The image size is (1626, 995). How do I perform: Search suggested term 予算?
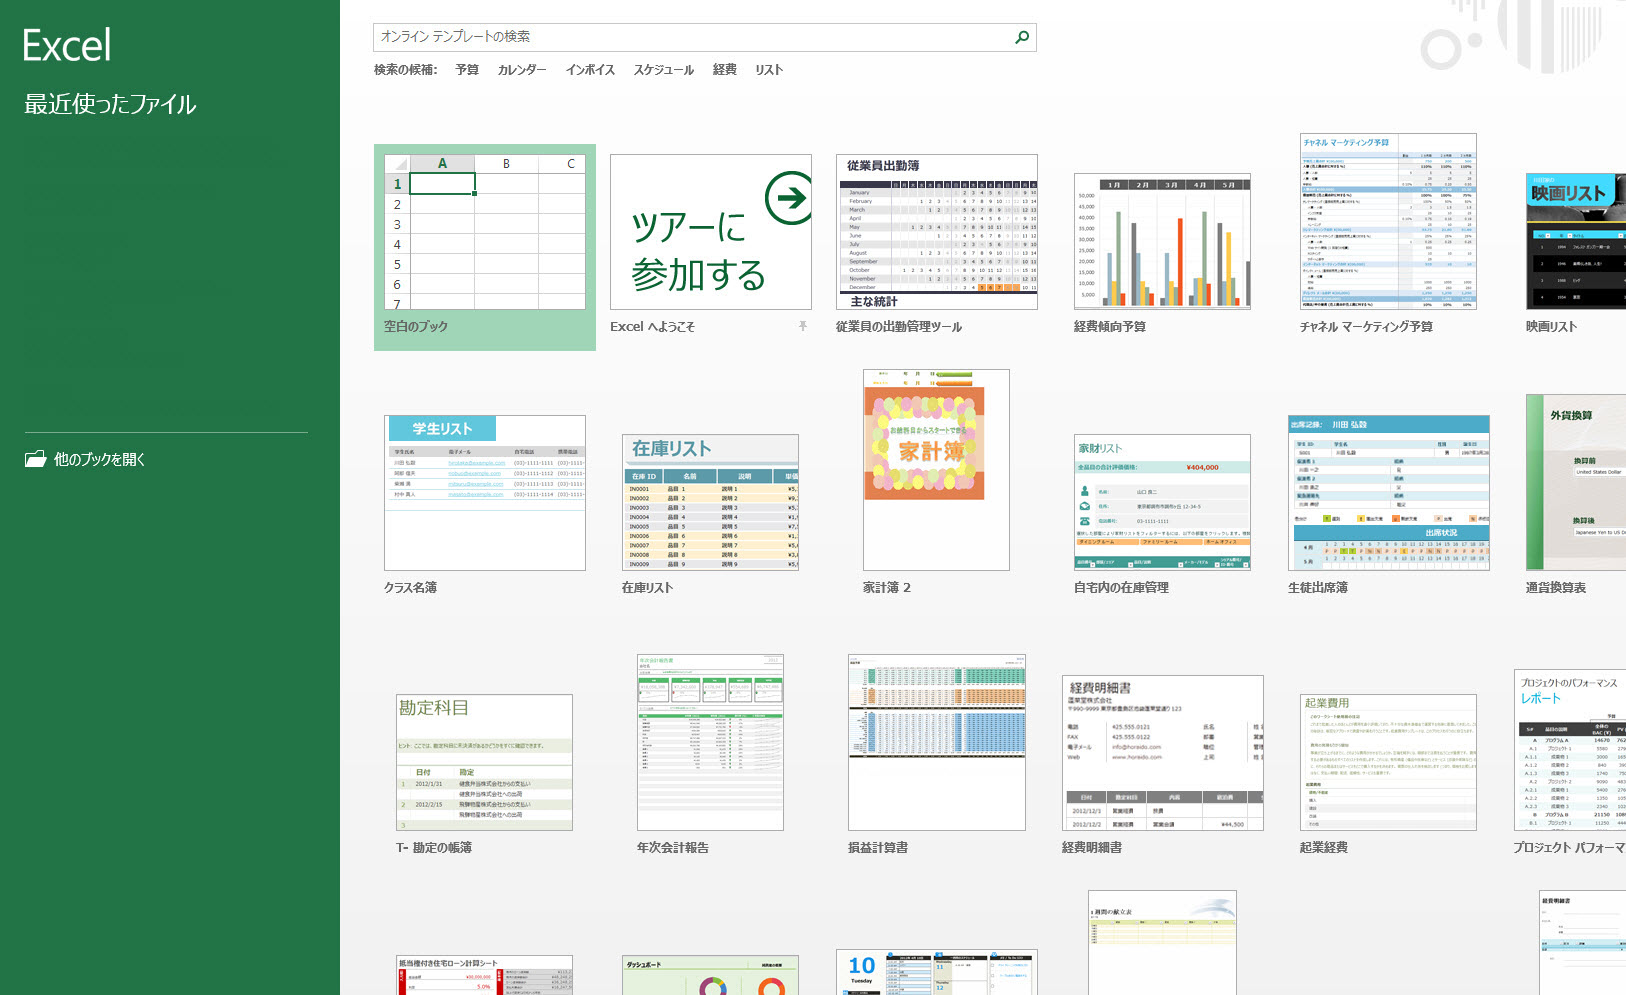tap(467, 70)
